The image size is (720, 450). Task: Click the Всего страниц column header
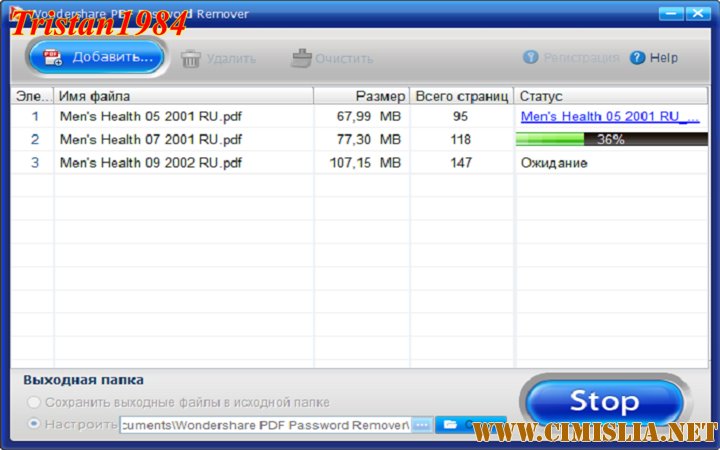tap(461, 96)
